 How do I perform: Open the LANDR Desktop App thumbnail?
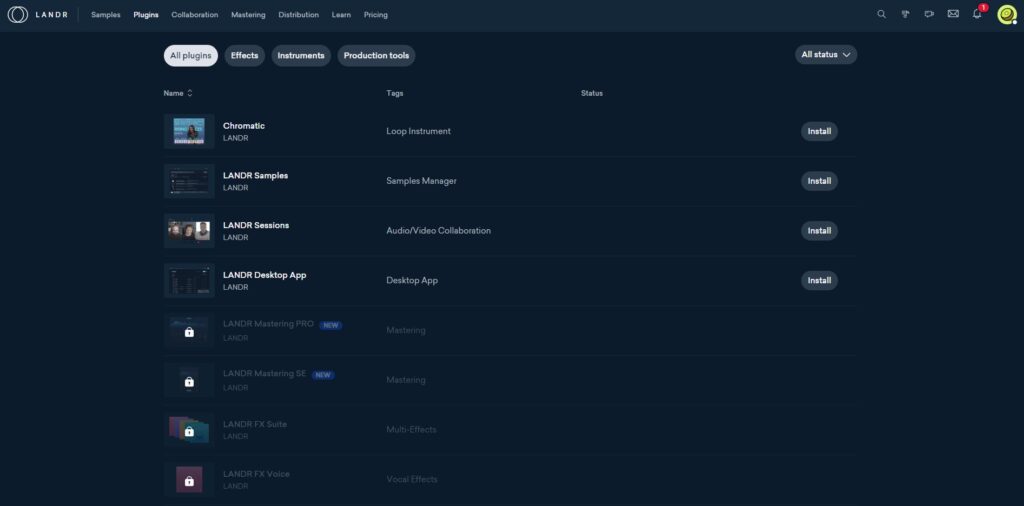click(x=189, y=280)
